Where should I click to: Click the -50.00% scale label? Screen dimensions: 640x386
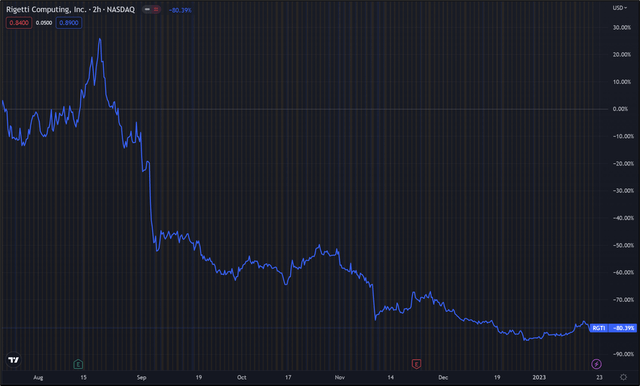tap(623, 245)
